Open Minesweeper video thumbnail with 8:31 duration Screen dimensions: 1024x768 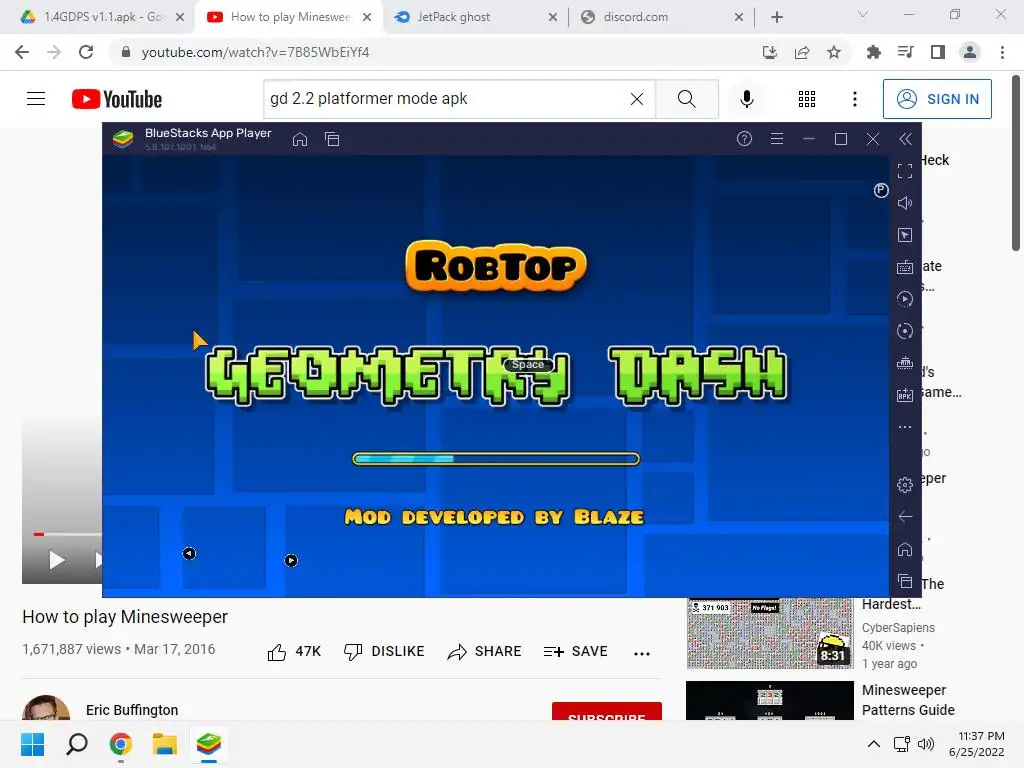pos(770,633)
